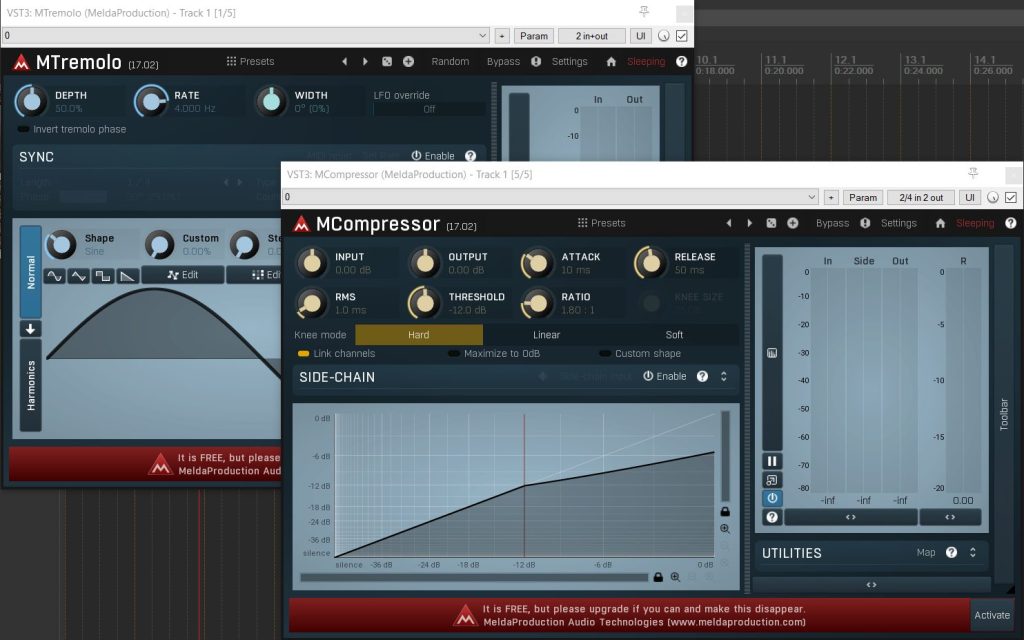Load next preset in MTremolo
The height and width of the screenshot is (640, 1024).
coord(365,61)
